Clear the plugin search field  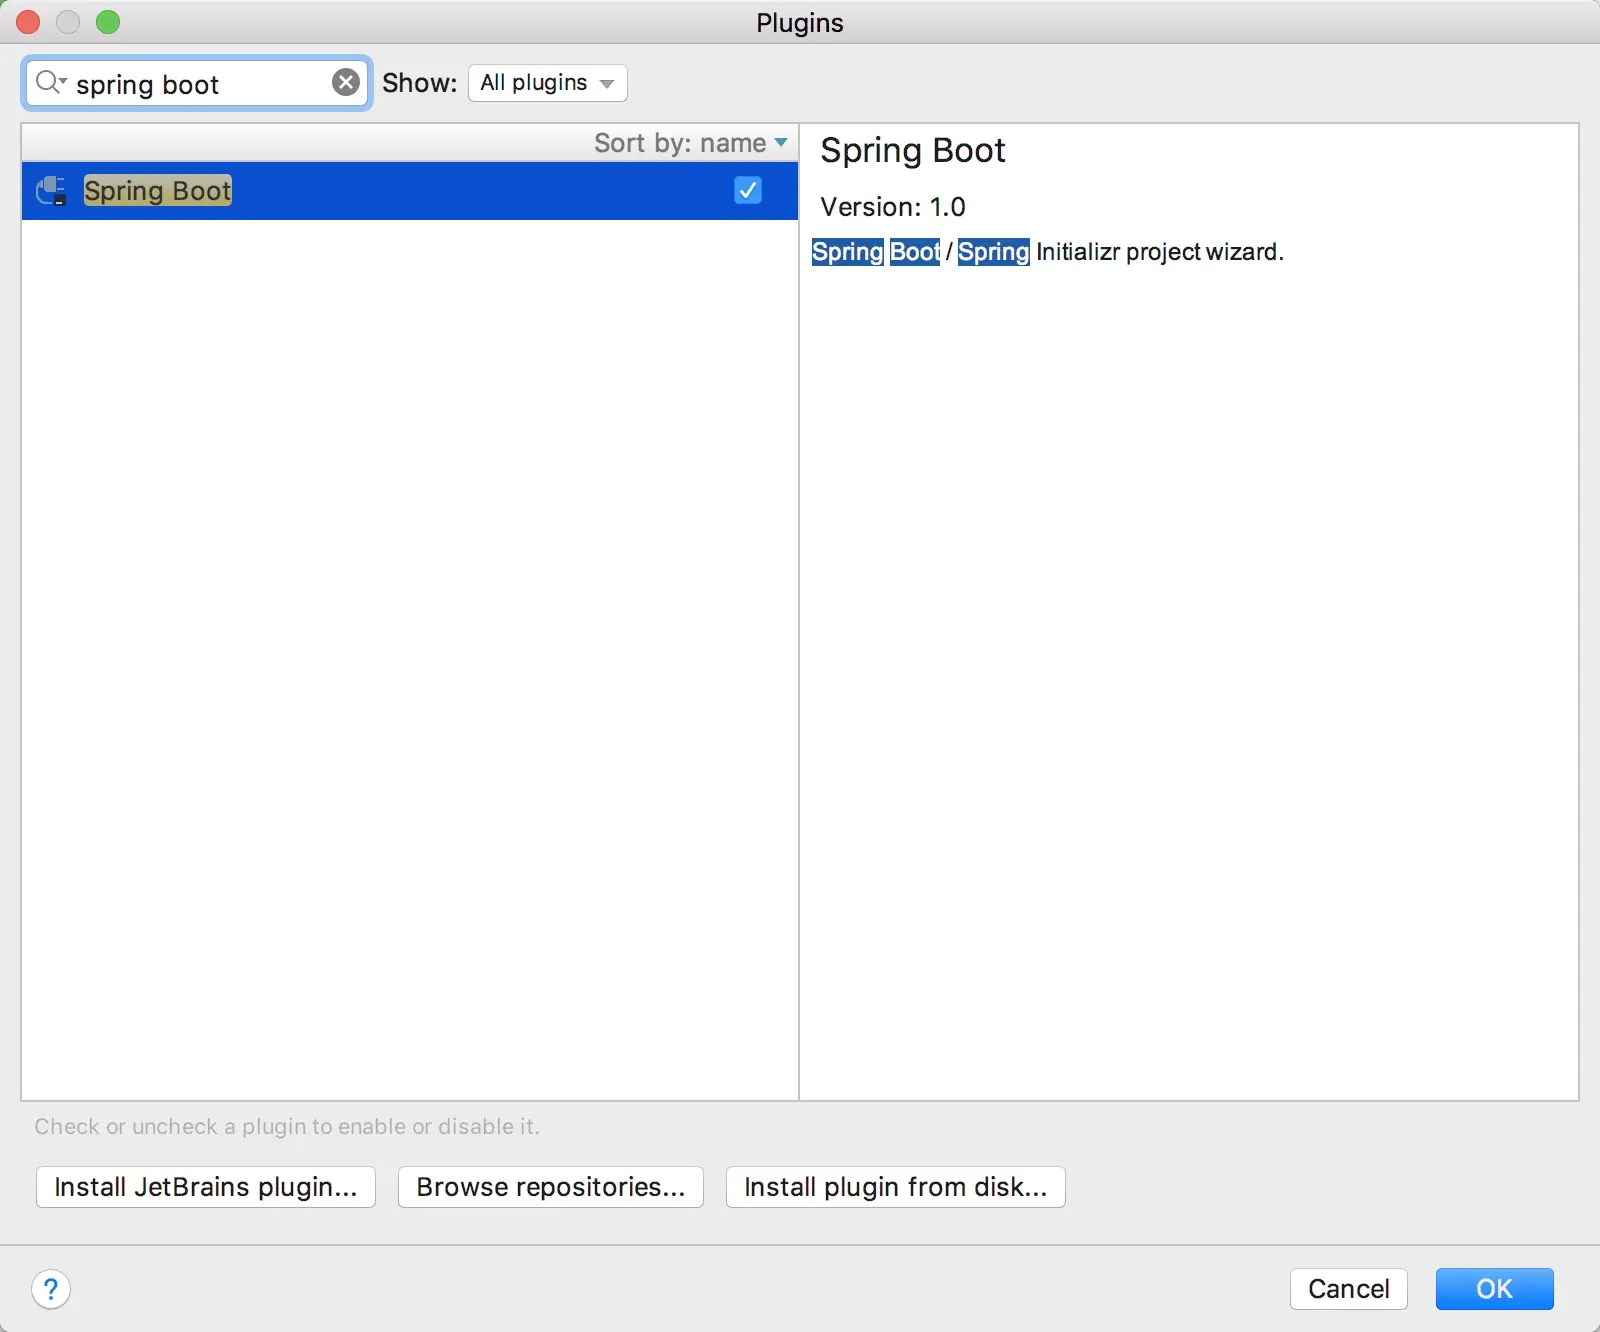point(346,83)
